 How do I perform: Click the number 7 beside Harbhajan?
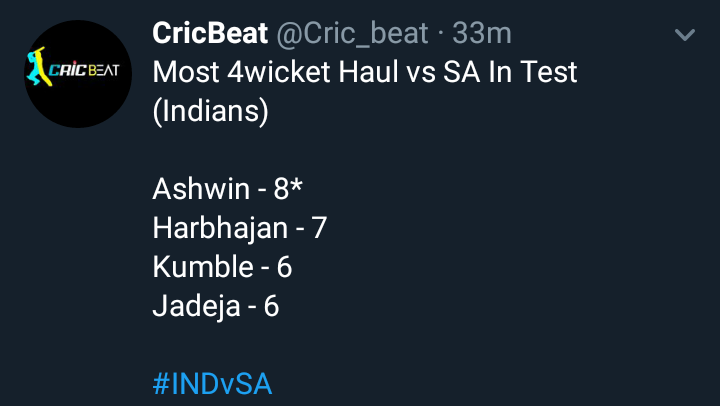(x=319, y=228)
